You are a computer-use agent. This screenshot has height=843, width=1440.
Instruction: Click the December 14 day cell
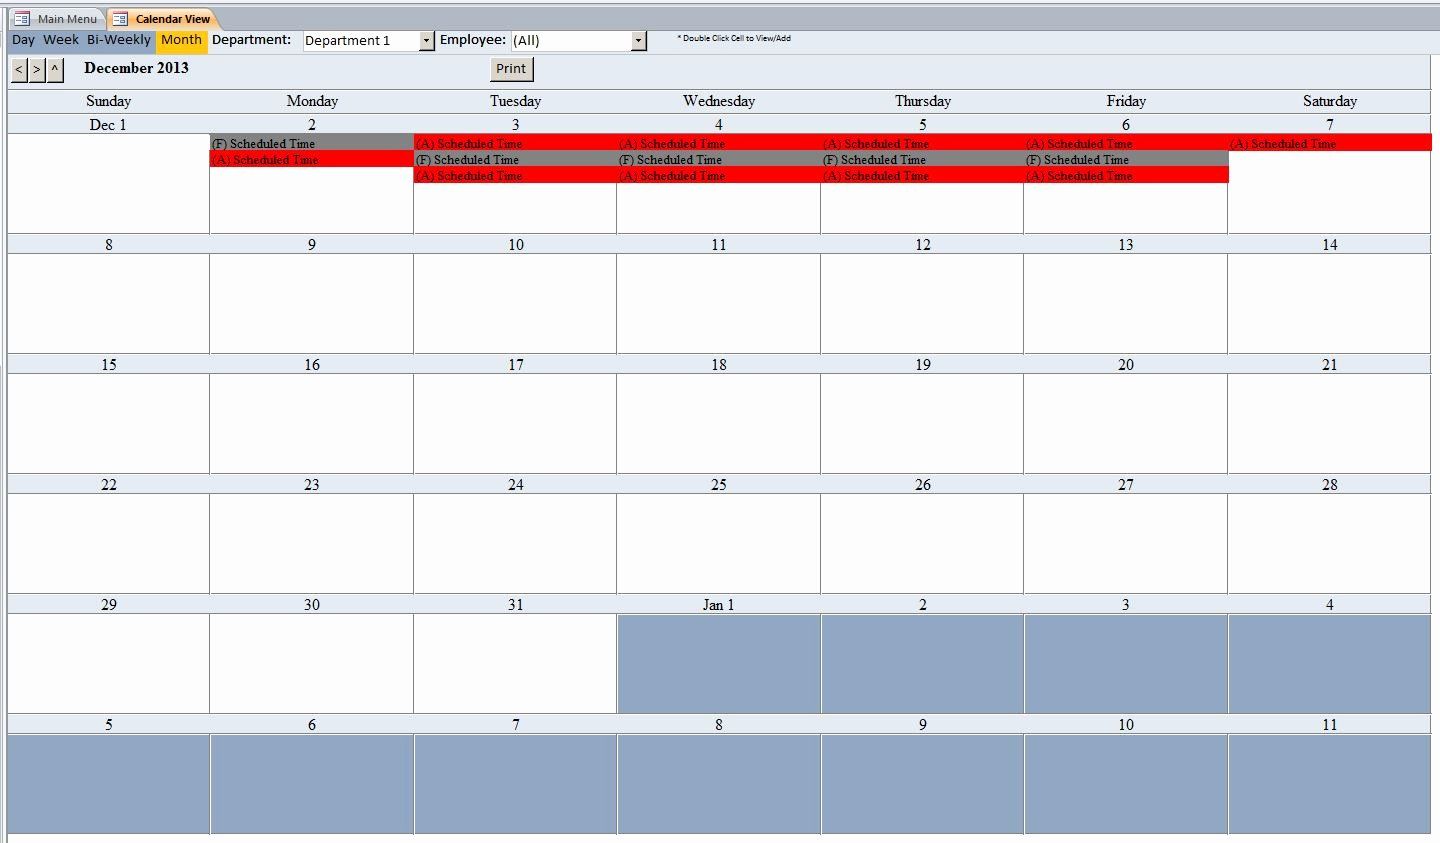tap(1329, 303)
